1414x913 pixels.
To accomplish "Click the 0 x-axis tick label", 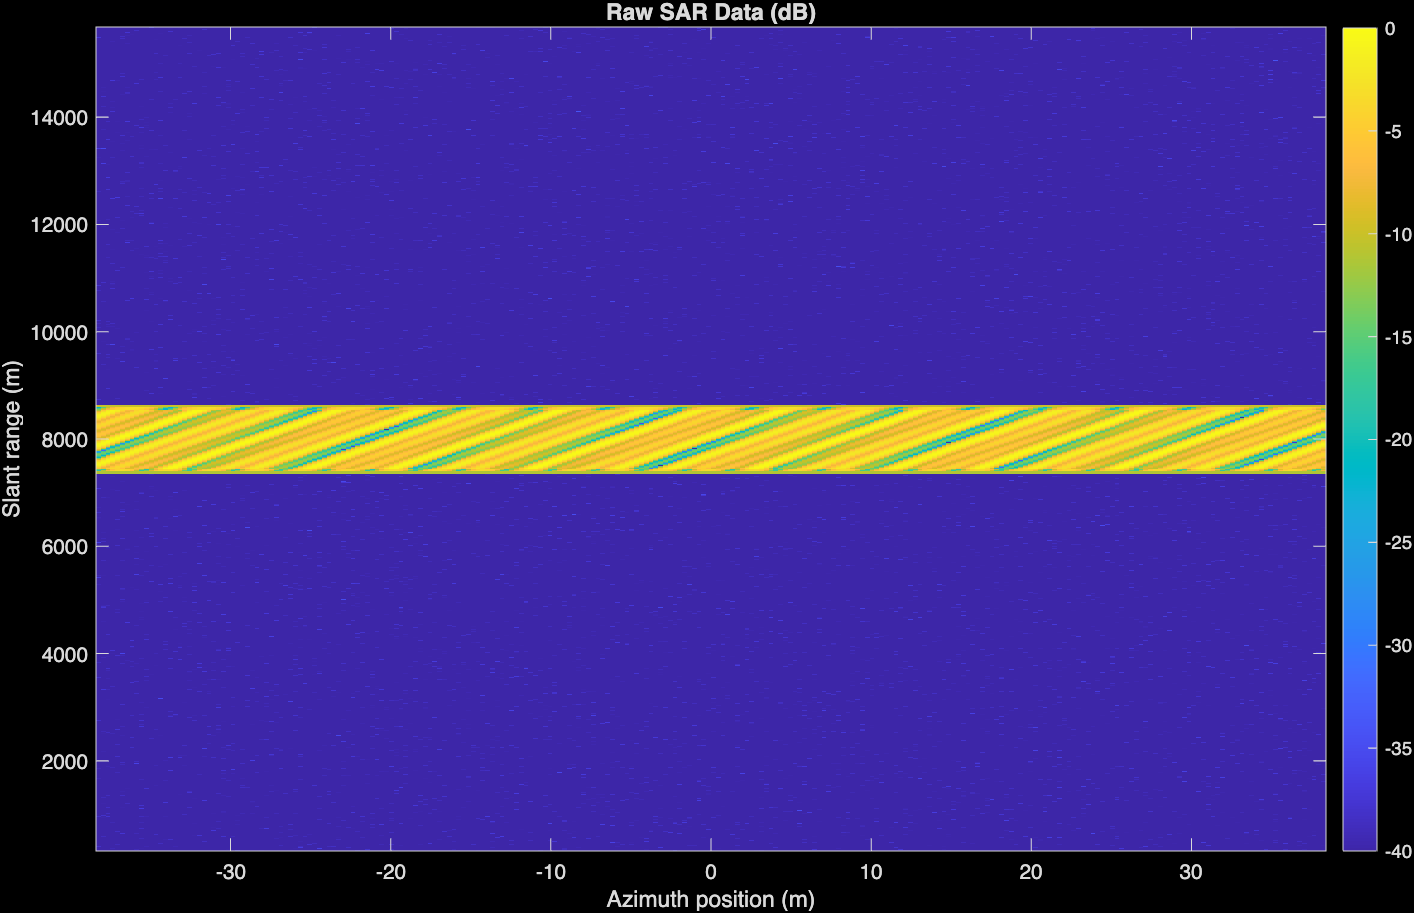I will coord(710,872).
